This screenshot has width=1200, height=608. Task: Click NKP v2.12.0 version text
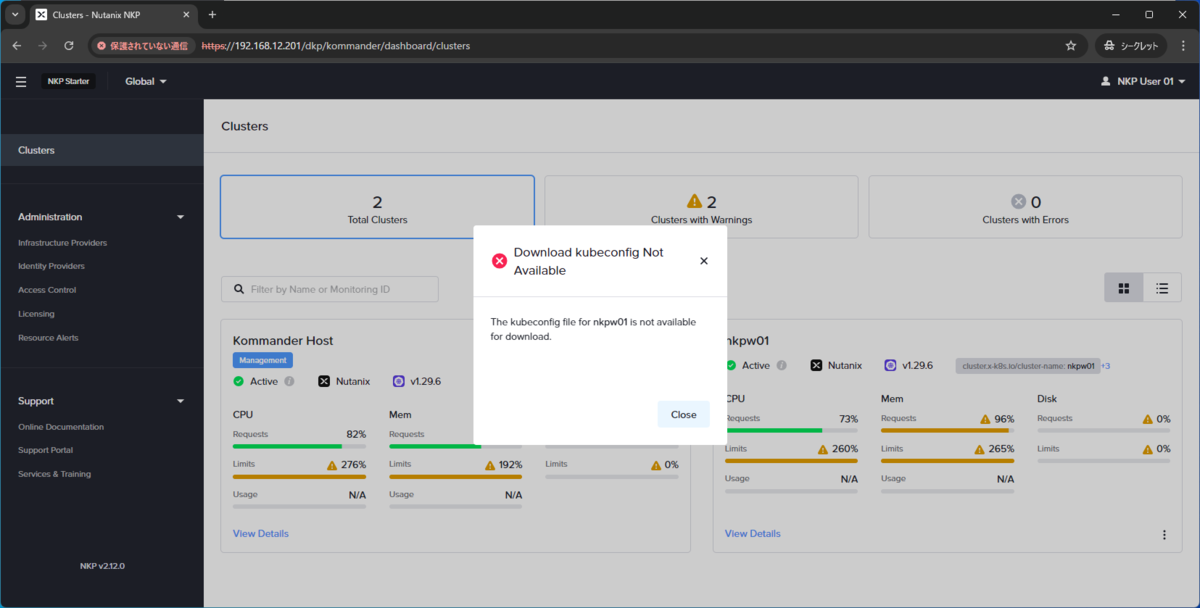point(102,566)
